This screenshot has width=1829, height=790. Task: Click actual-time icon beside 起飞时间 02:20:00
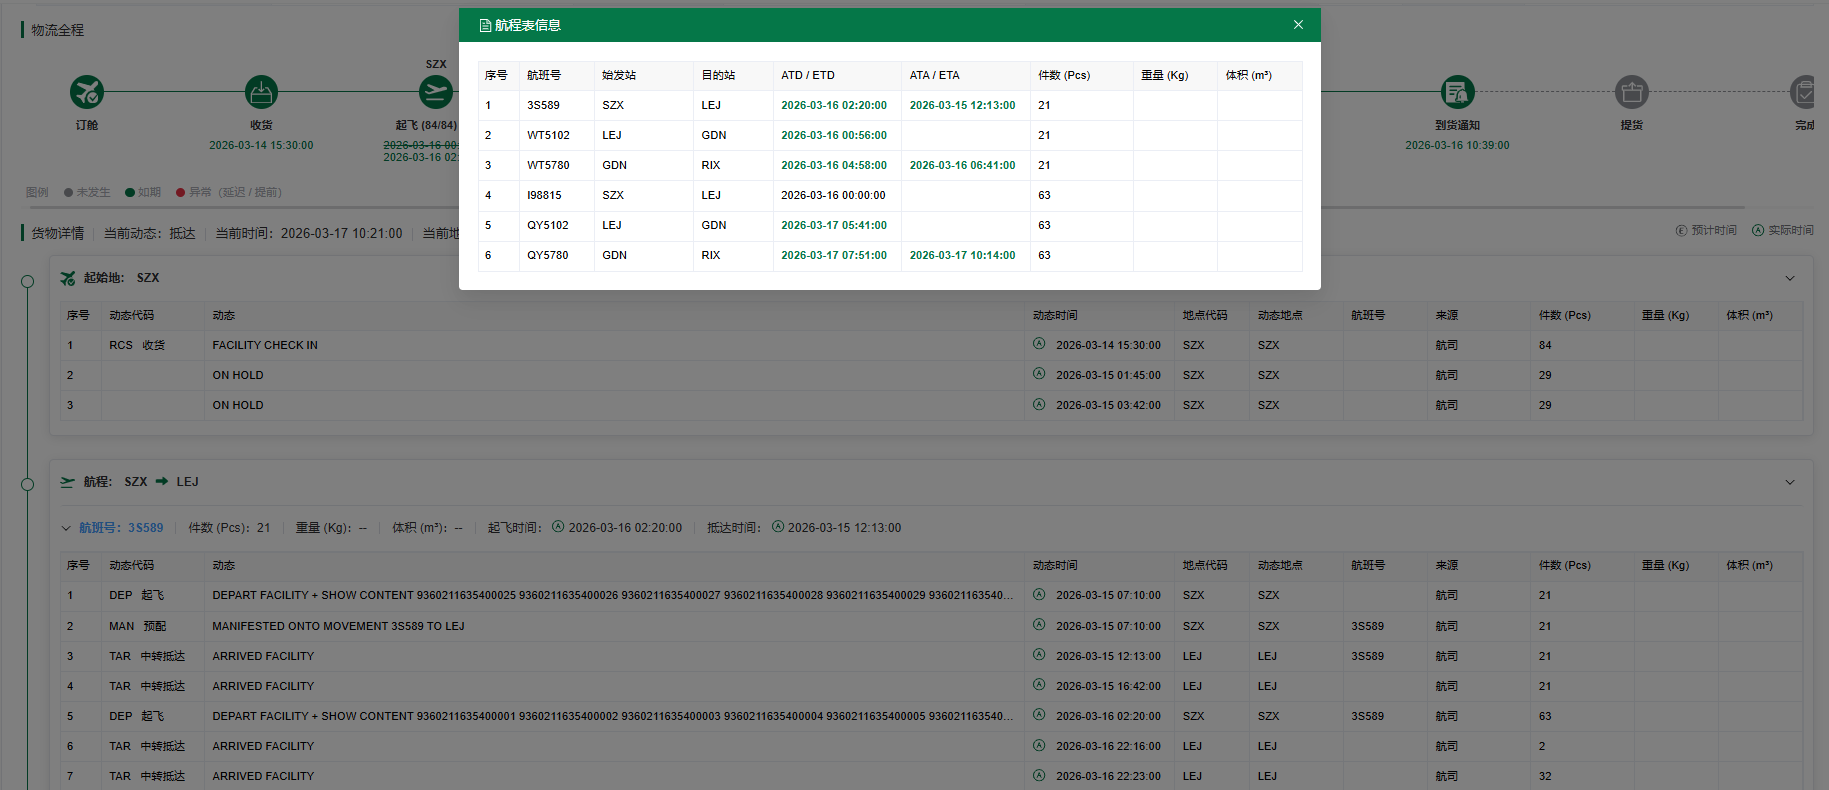(x=558, y=527)
